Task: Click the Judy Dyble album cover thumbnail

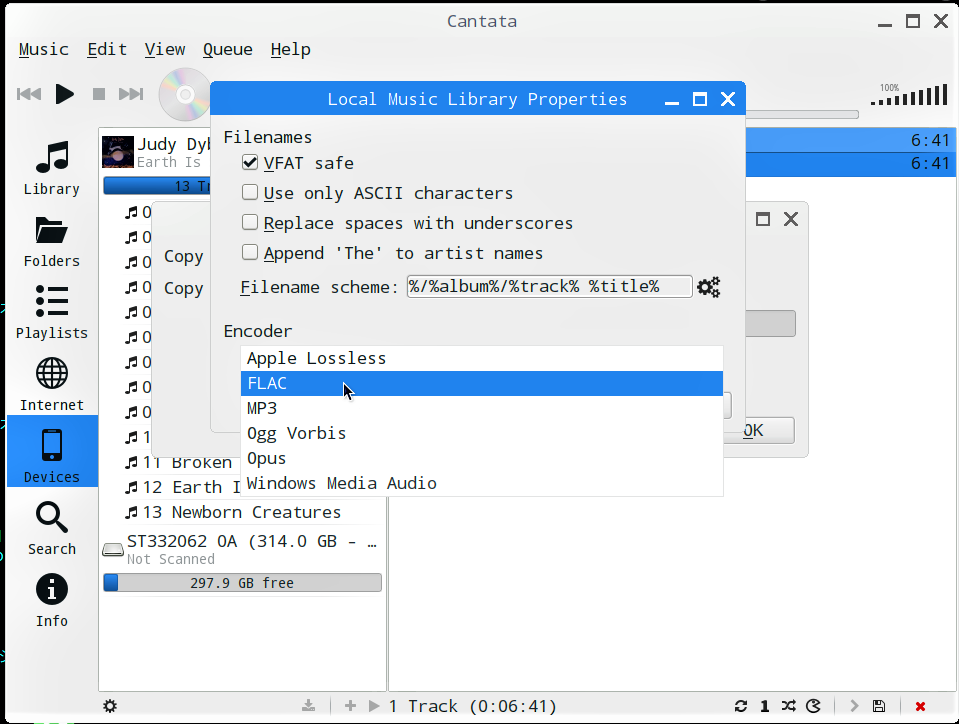Action: point(117,152)
